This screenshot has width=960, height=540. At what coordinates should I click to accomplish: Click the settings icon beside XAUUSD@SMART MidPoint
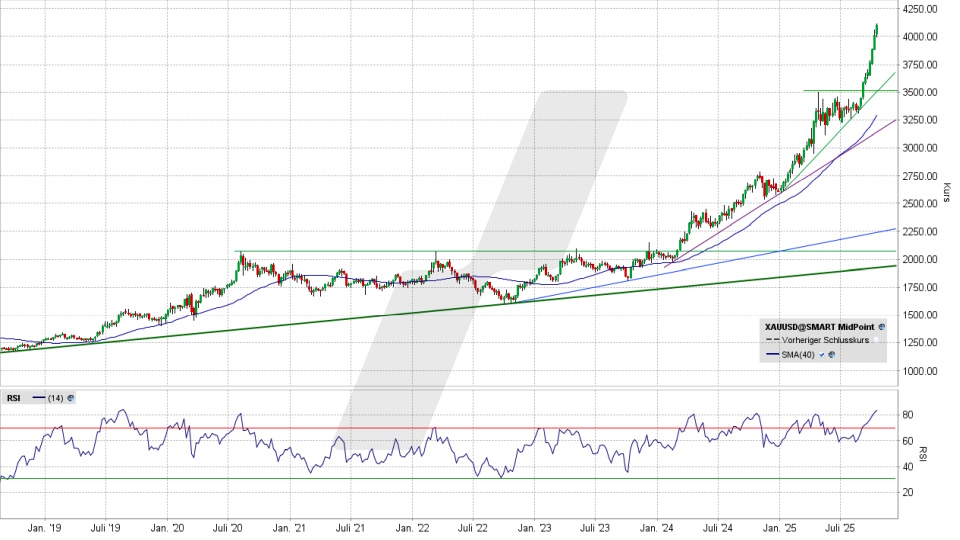tap(882, 326)
